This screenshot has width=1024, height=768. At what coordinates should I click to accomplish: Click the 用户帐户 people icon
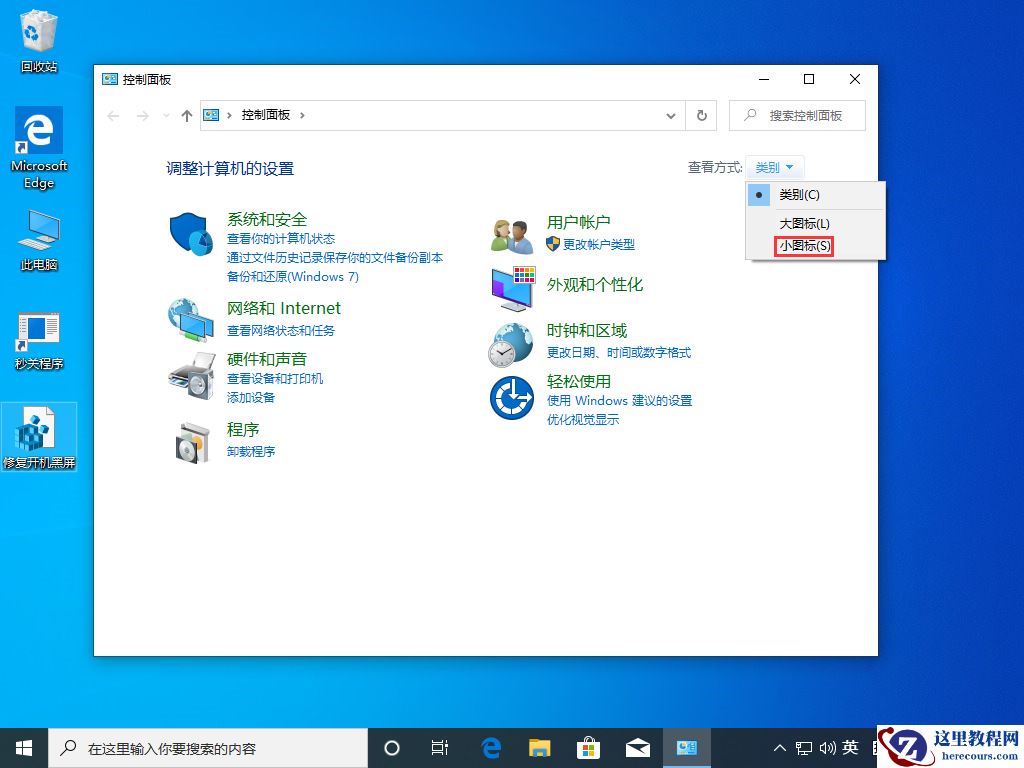[x=511, y=231]
